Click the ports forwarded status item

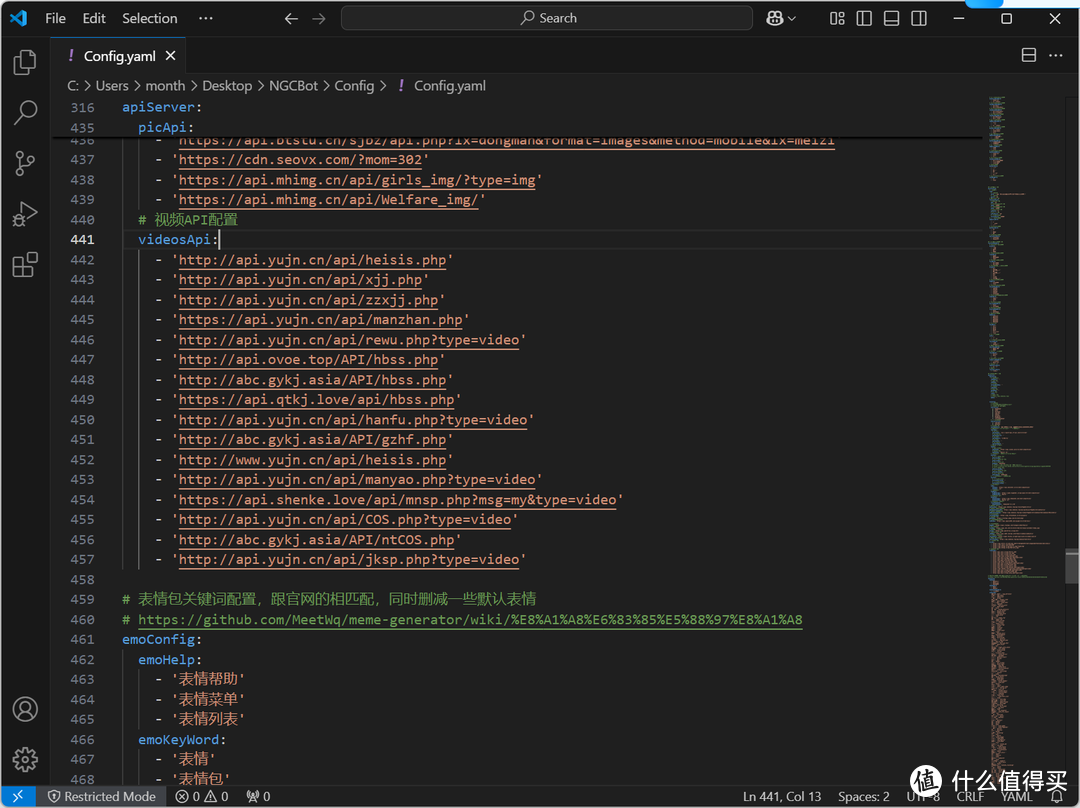click(258, 796)
